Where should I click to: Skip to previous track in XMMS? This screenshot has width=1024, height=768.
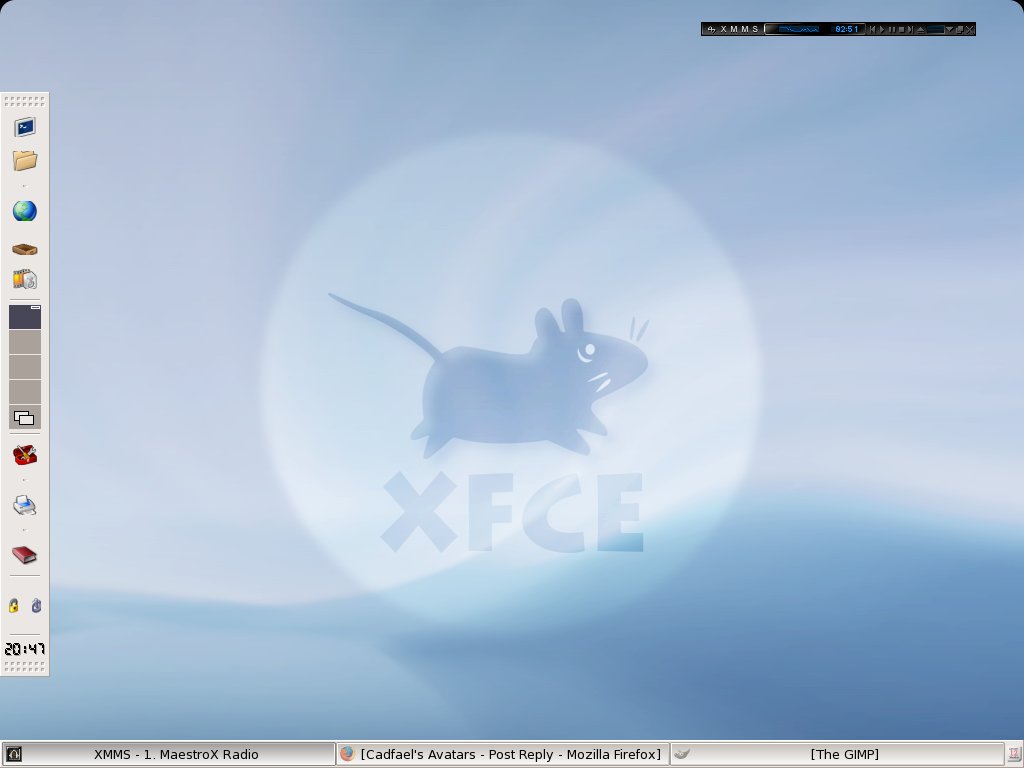(x=872, y=29)
